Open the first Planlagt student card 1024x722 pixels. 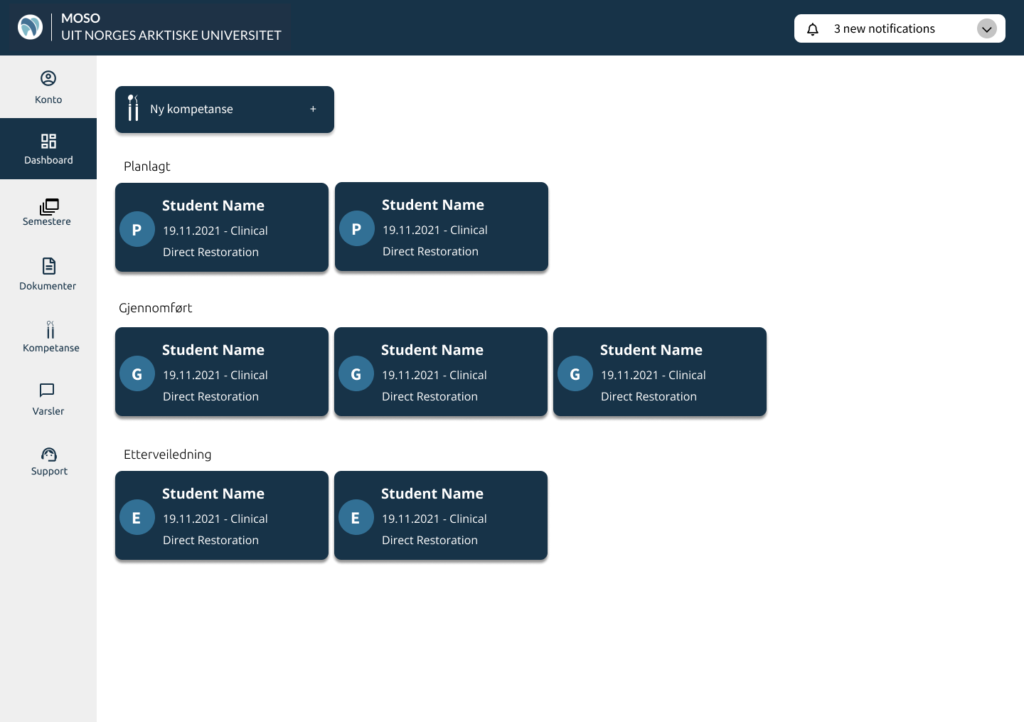(222, 227)
